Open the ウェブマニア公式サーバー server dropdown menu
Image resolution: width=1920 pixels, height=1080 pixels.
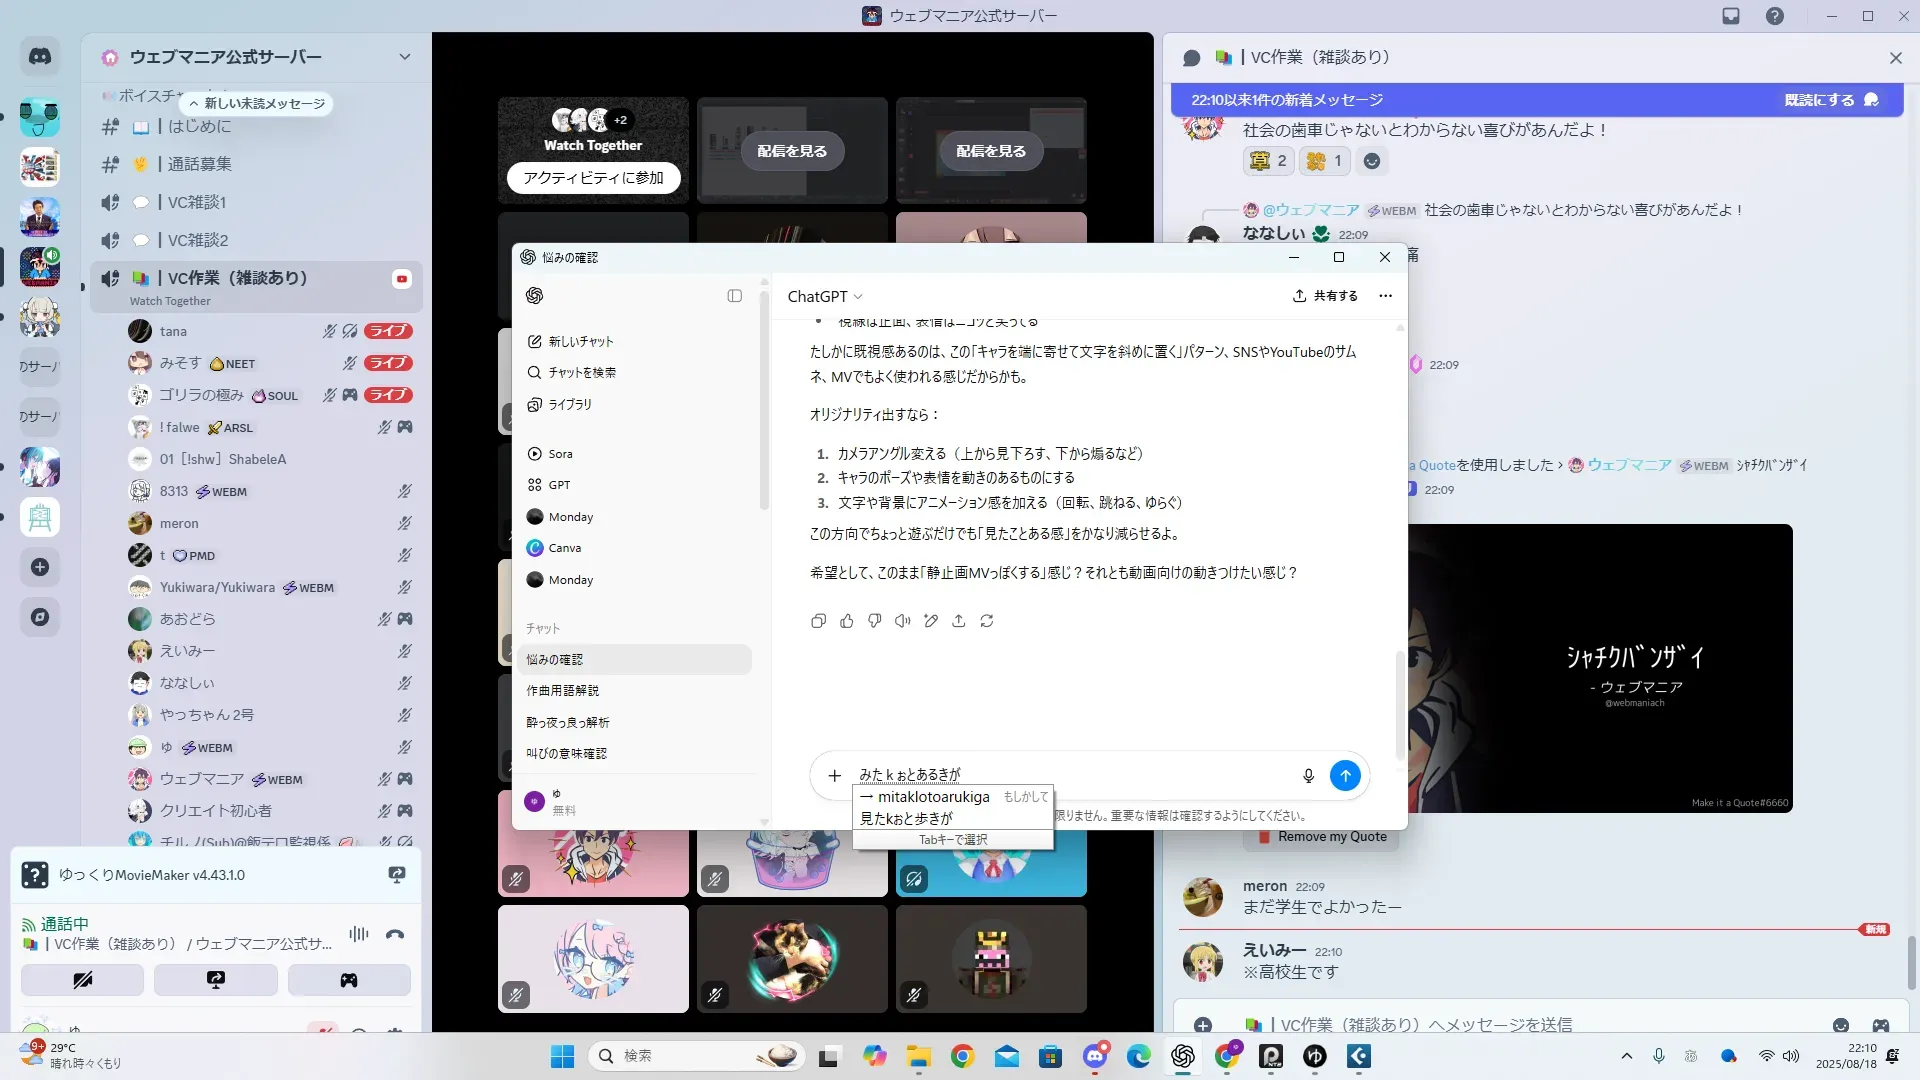click(404, 57)
